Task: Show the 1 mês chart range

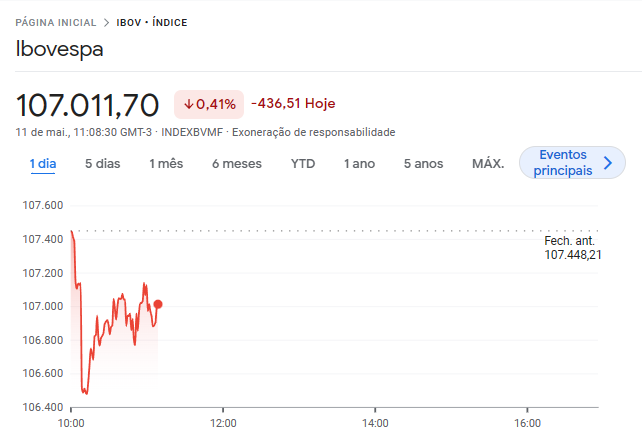Action: pyautogui.click(x=166, y=163)
